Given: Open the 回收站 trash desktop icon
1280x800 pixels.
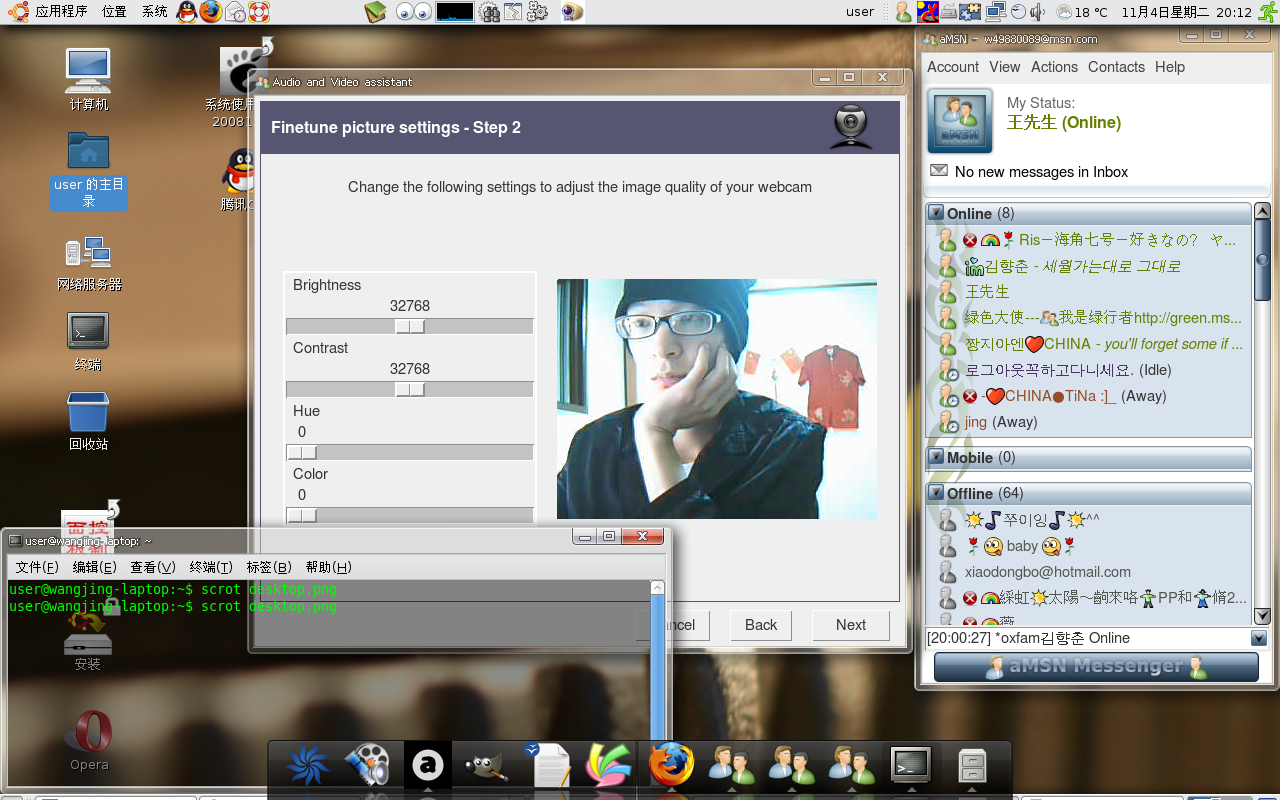Looking at the screenshot, I should [88, 420].
